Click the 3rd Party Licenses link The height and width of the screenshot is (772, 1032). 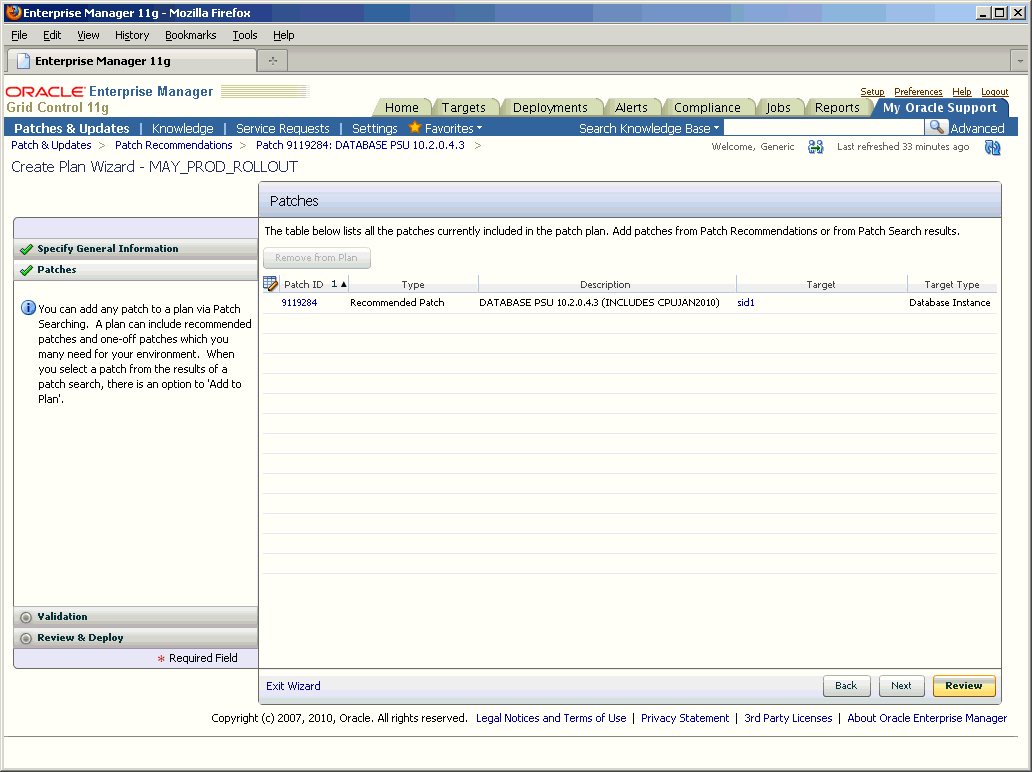tap(788, 718)
